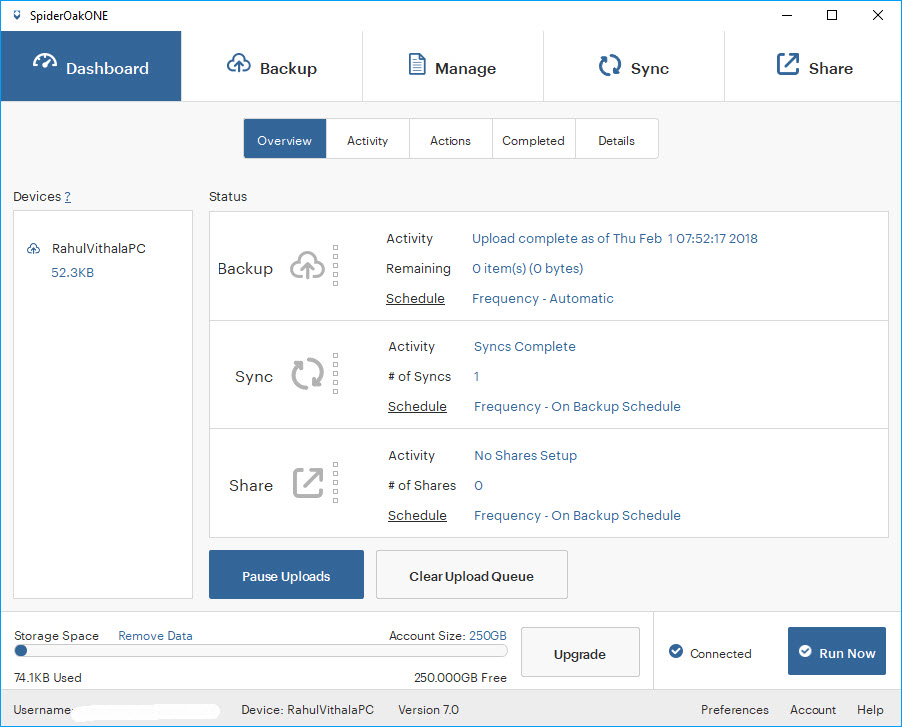Click the dotted progress indicator in Backup row
The height and width of the screenshot is (727, 902).
click(x=335, y=266)
